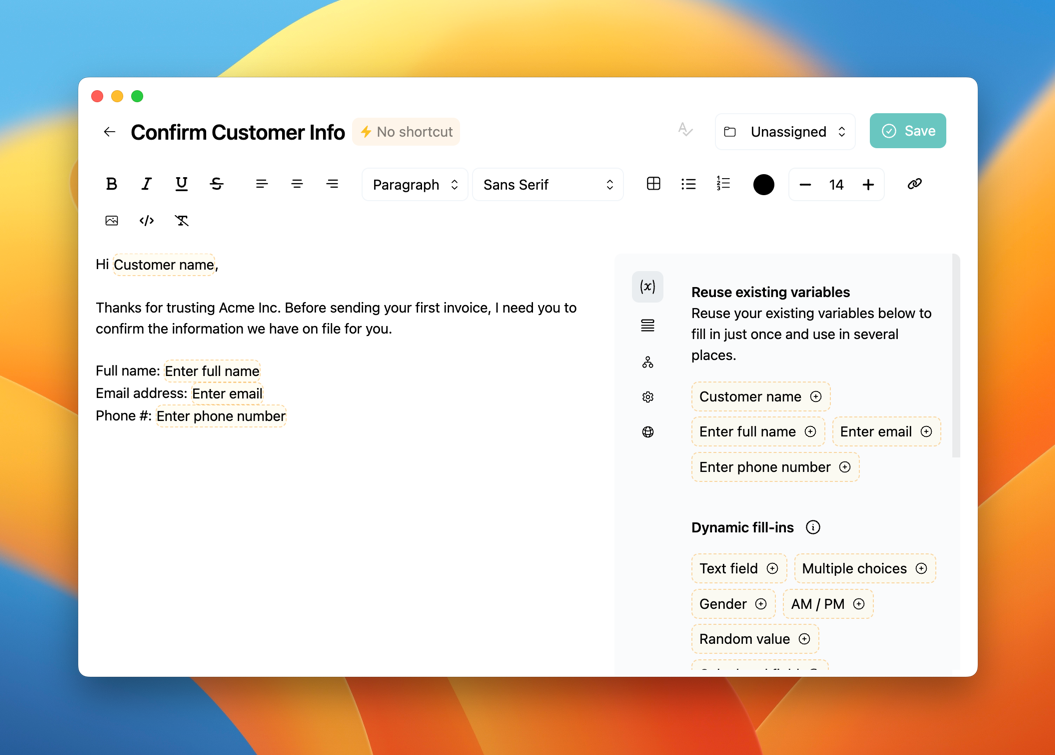
Task: Open the Paragraph style dropdown
Action: point(414,185)
